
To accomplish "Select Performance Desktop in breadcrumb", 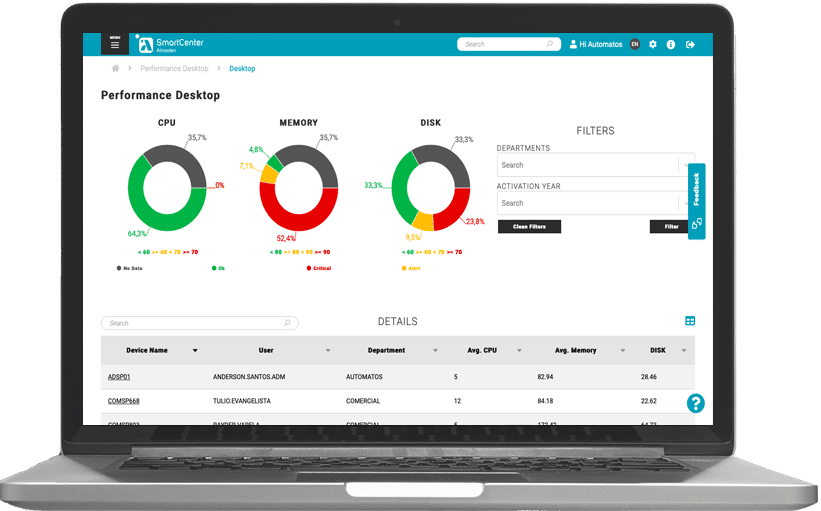I will pos(174,69).
